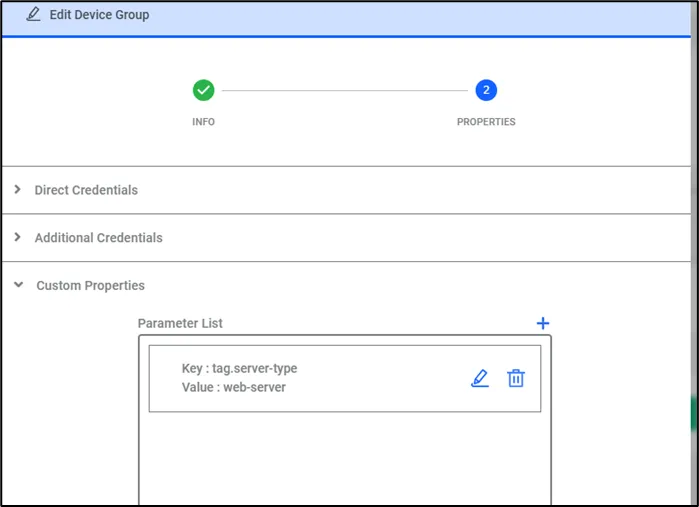Click the Edit Device Group title
699x507 pixels.
pyautogui.click(x=99, y=15)
